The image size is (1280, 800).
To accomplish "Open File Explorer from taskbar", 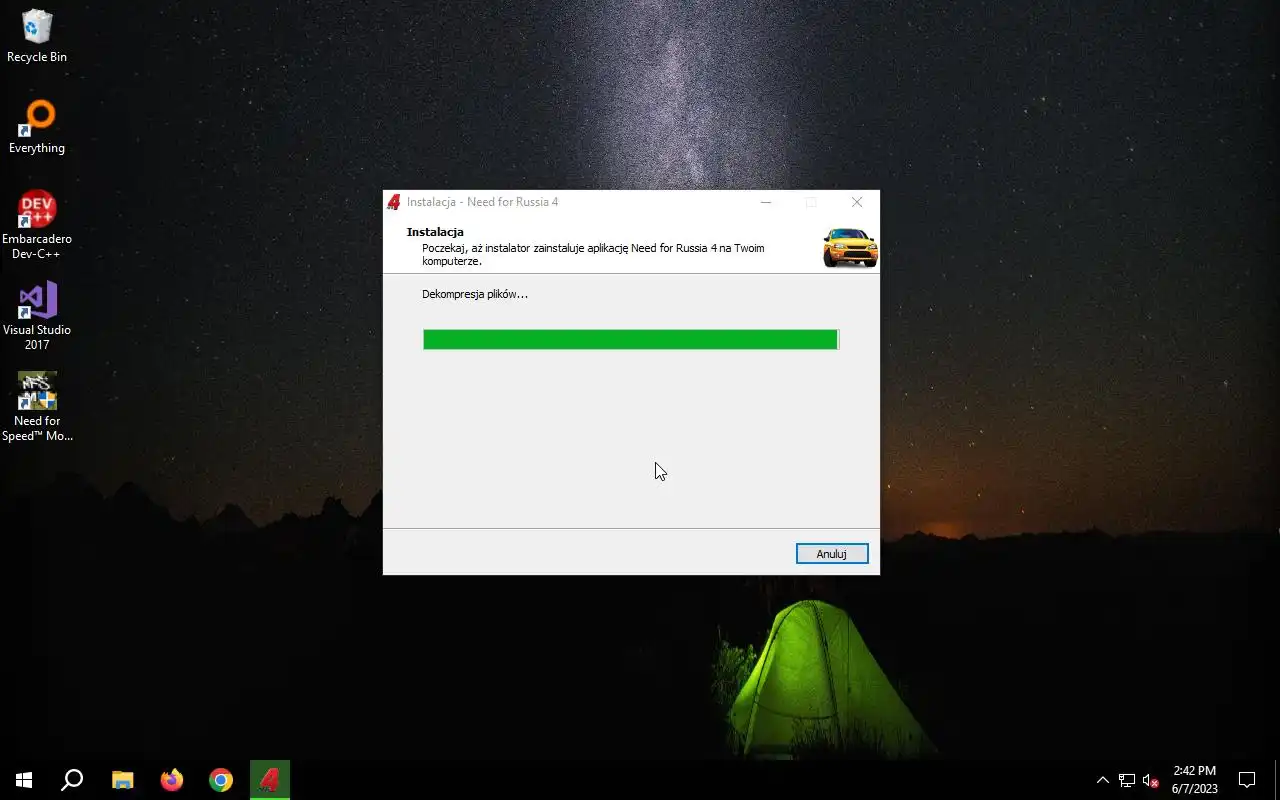I will pyautogui.click(x=122, y=780).
